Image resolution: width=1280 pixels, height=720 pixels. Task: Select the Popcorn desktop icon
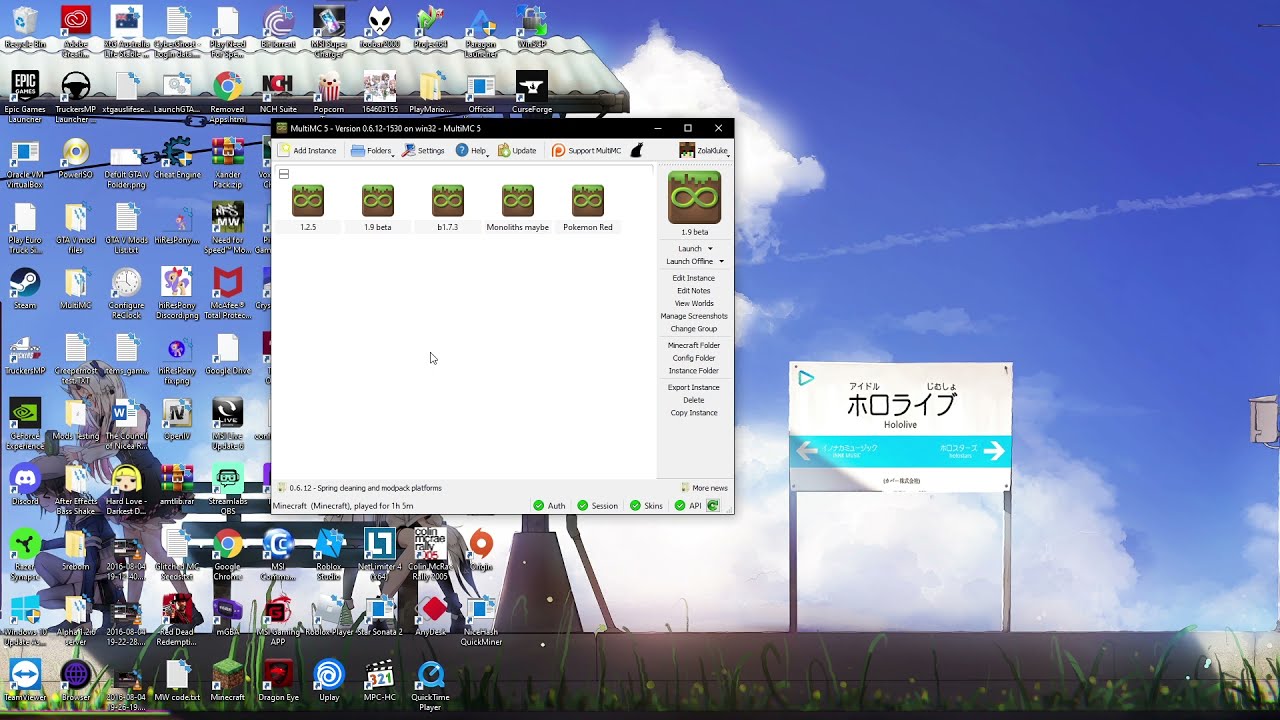pyautogui.click(x=329, y=93)
